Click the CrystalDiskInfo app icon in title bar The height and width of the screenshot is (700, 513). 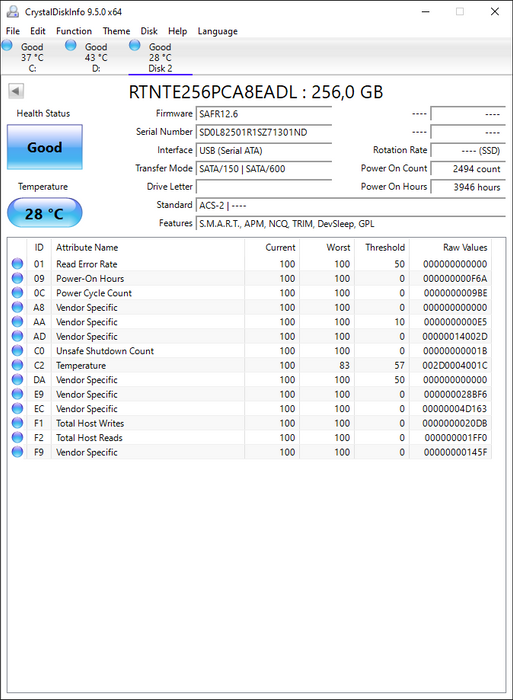pos(13,11)
